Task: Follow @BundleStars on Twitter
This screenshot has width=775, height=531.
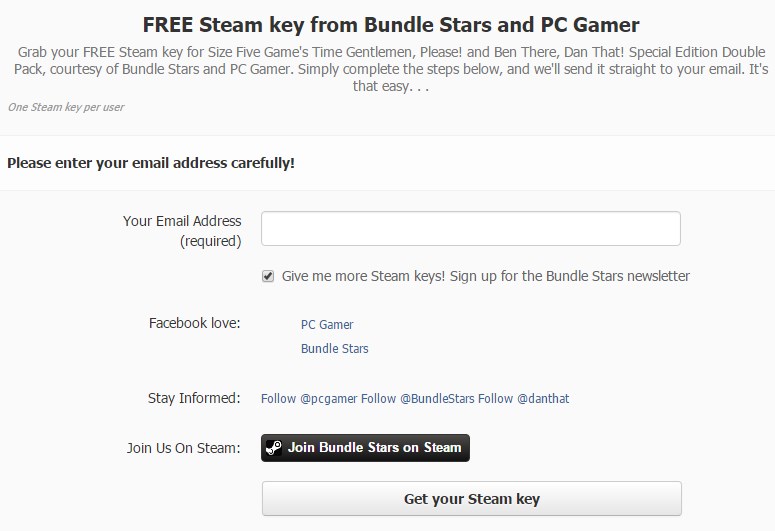Action: 418,398
